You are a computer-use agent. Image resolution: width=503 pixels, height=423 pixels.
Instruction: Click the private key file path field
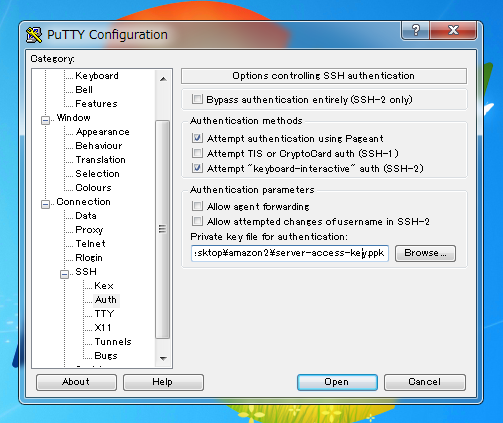click(x=290, y=253)
